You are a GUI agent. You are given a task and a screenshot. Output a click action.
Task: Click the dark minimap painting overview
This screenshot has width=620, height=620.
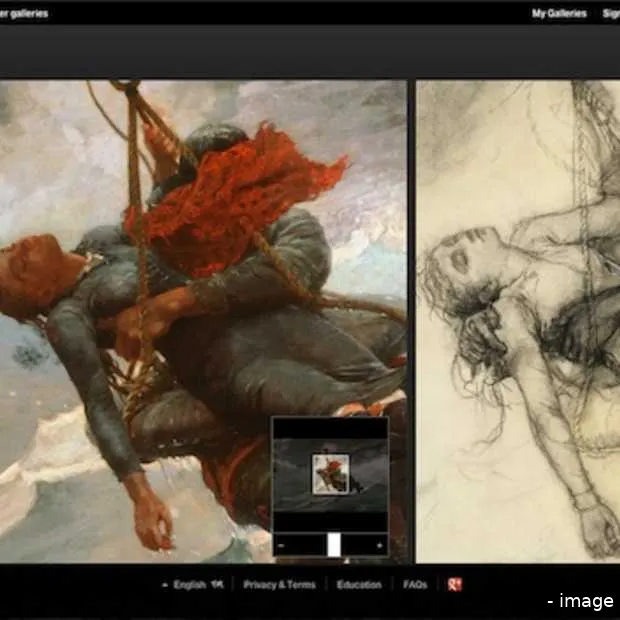(x=331, y=475)
